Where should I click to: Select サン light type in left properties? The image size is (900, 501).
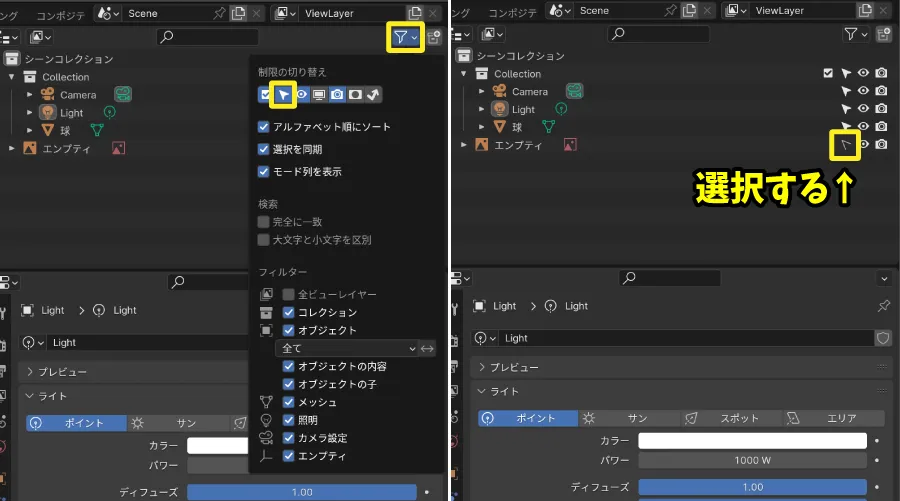coord(178,423)
